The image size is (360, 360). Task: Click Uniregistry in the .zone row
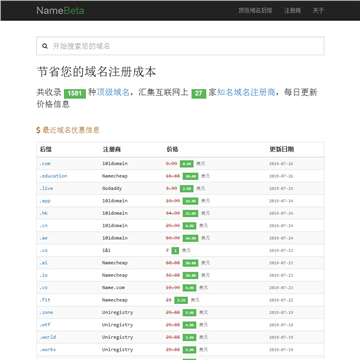[118, 312]
